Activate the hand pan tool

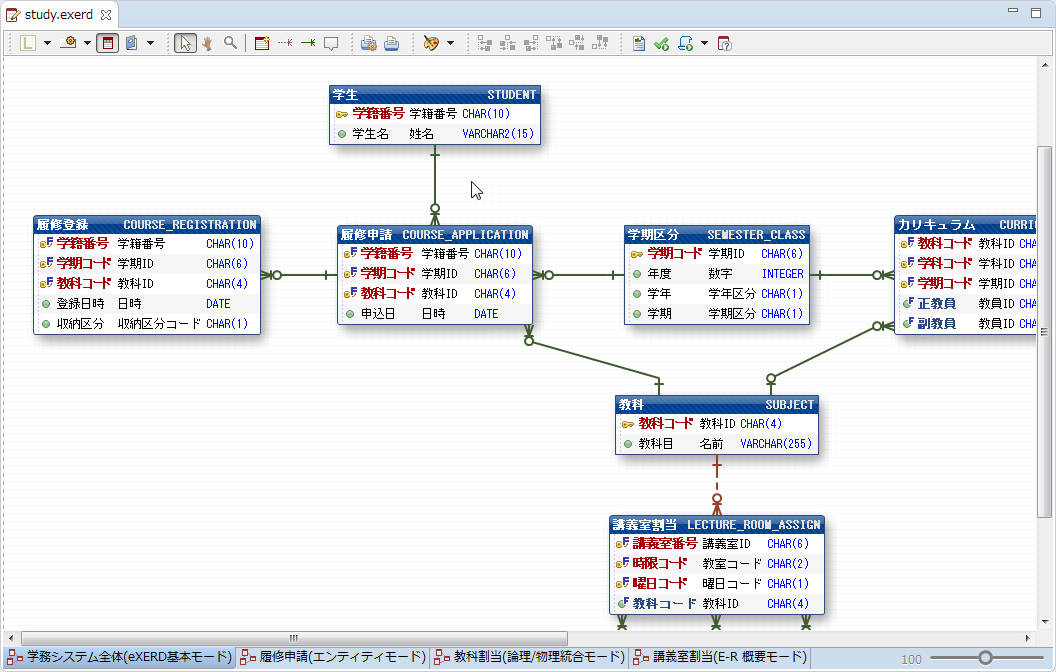pos(207,43)
